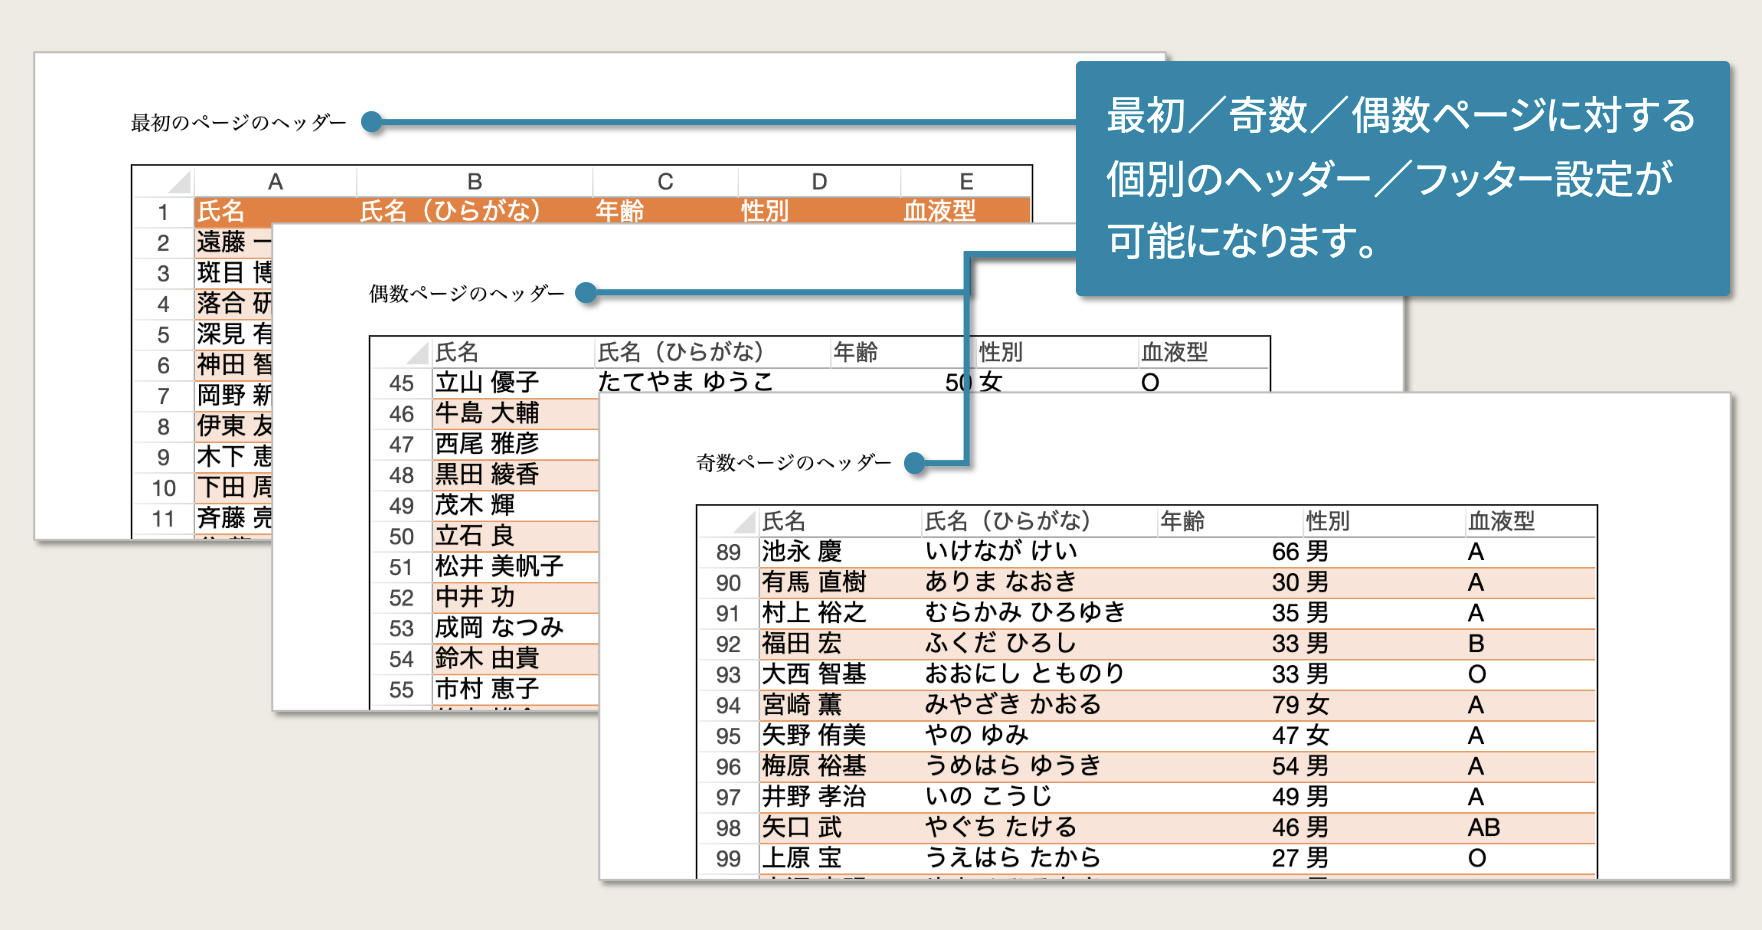Click the 松井 美帆子 cell
This screenshot has width=1762, height=930.
pos(515,566)
